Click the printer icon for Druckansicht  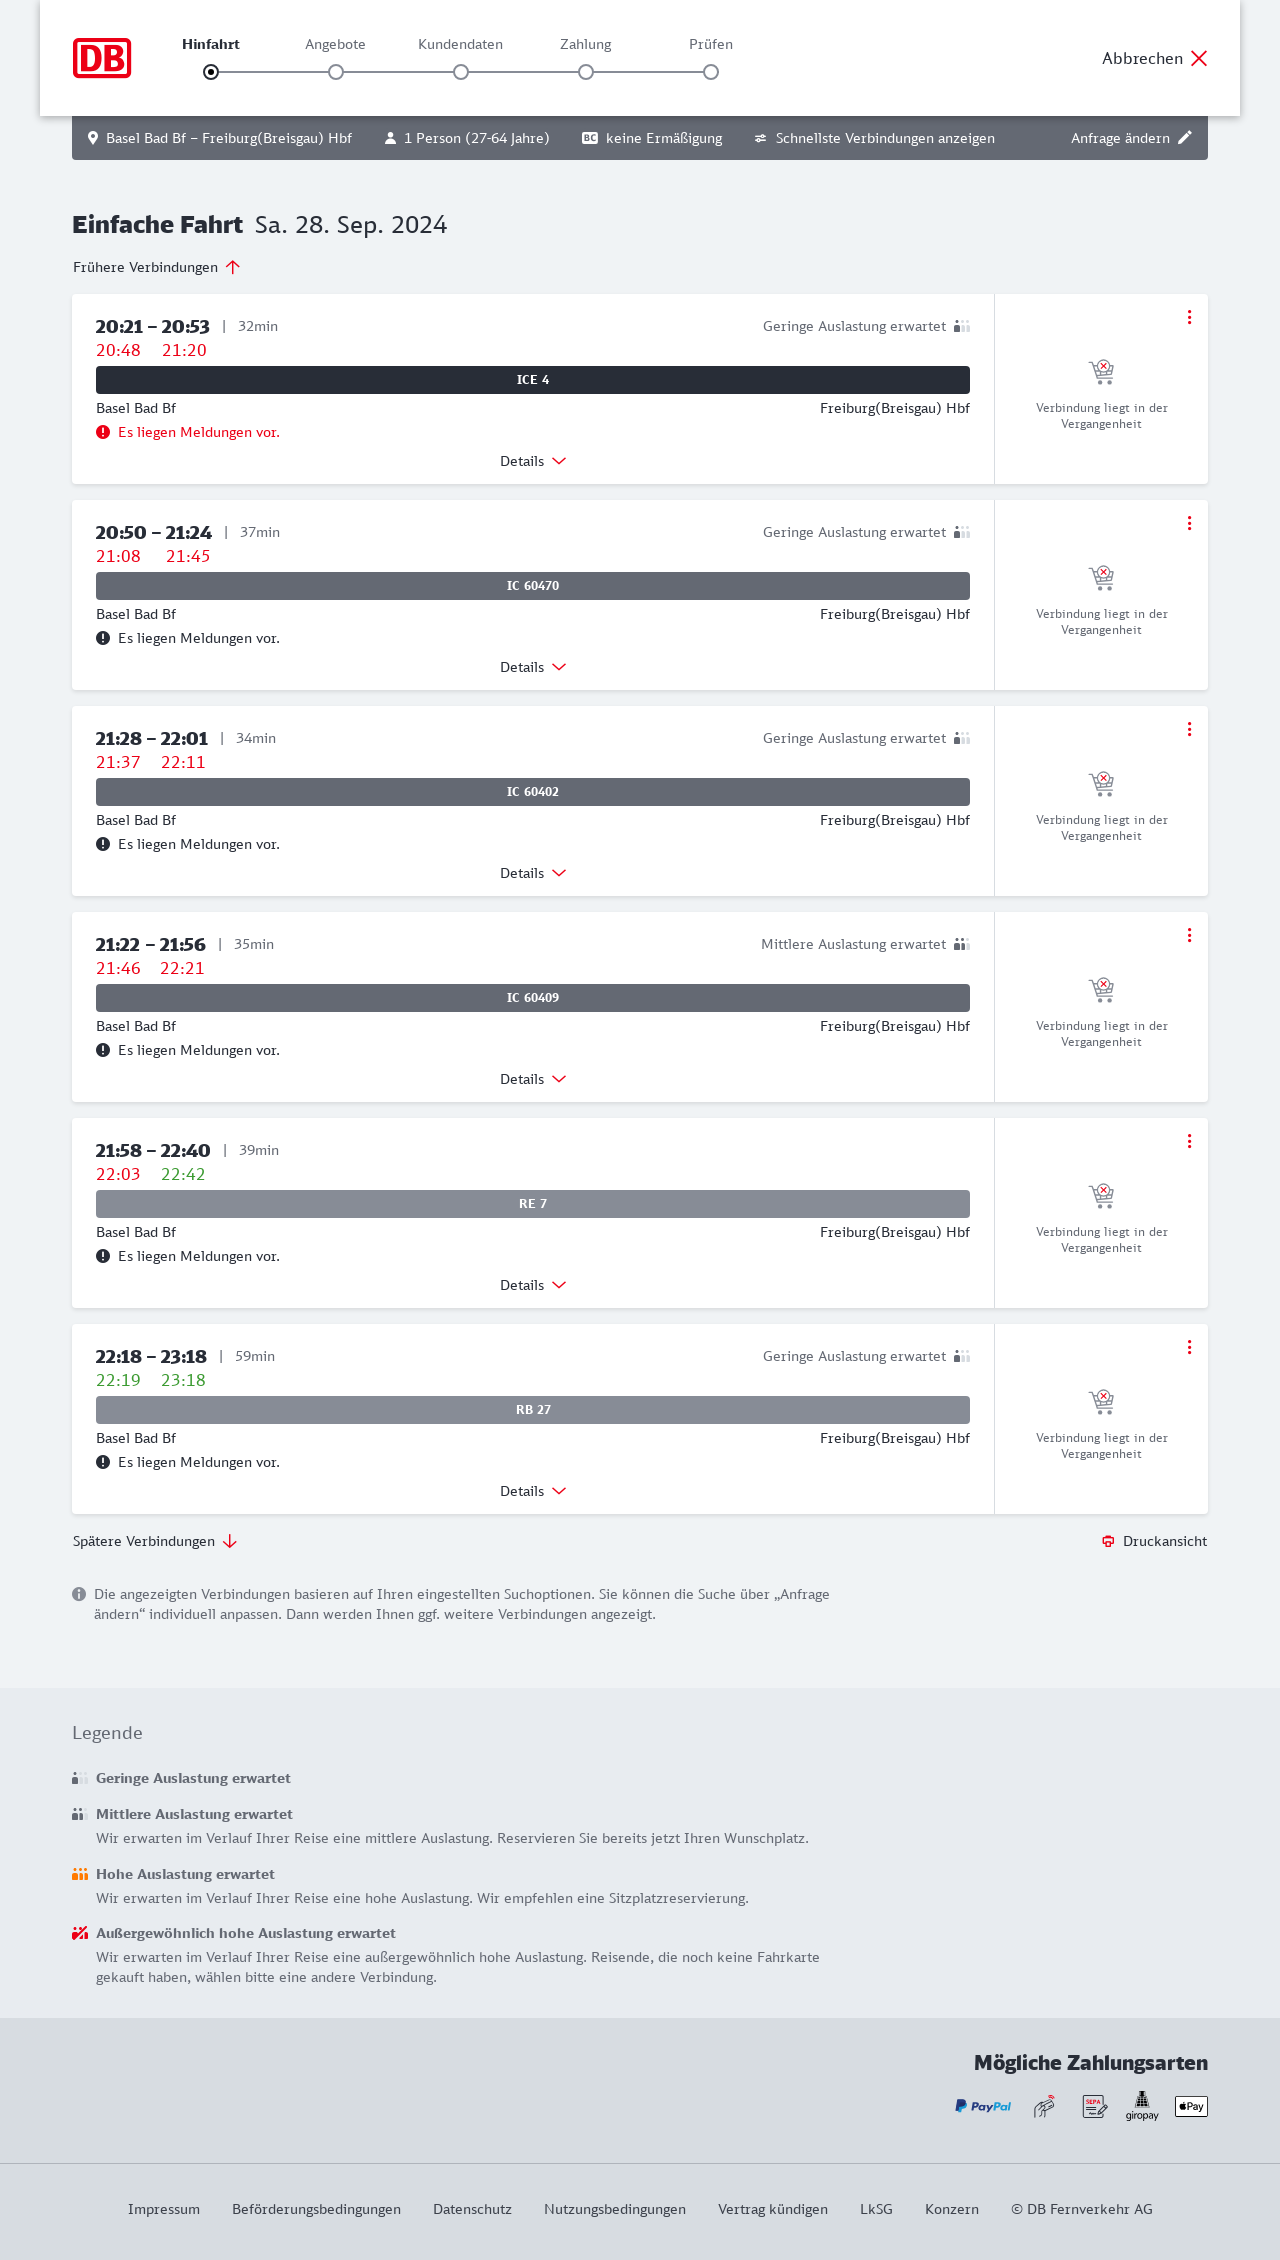pyautogui.click(x=1108, y=1541)
